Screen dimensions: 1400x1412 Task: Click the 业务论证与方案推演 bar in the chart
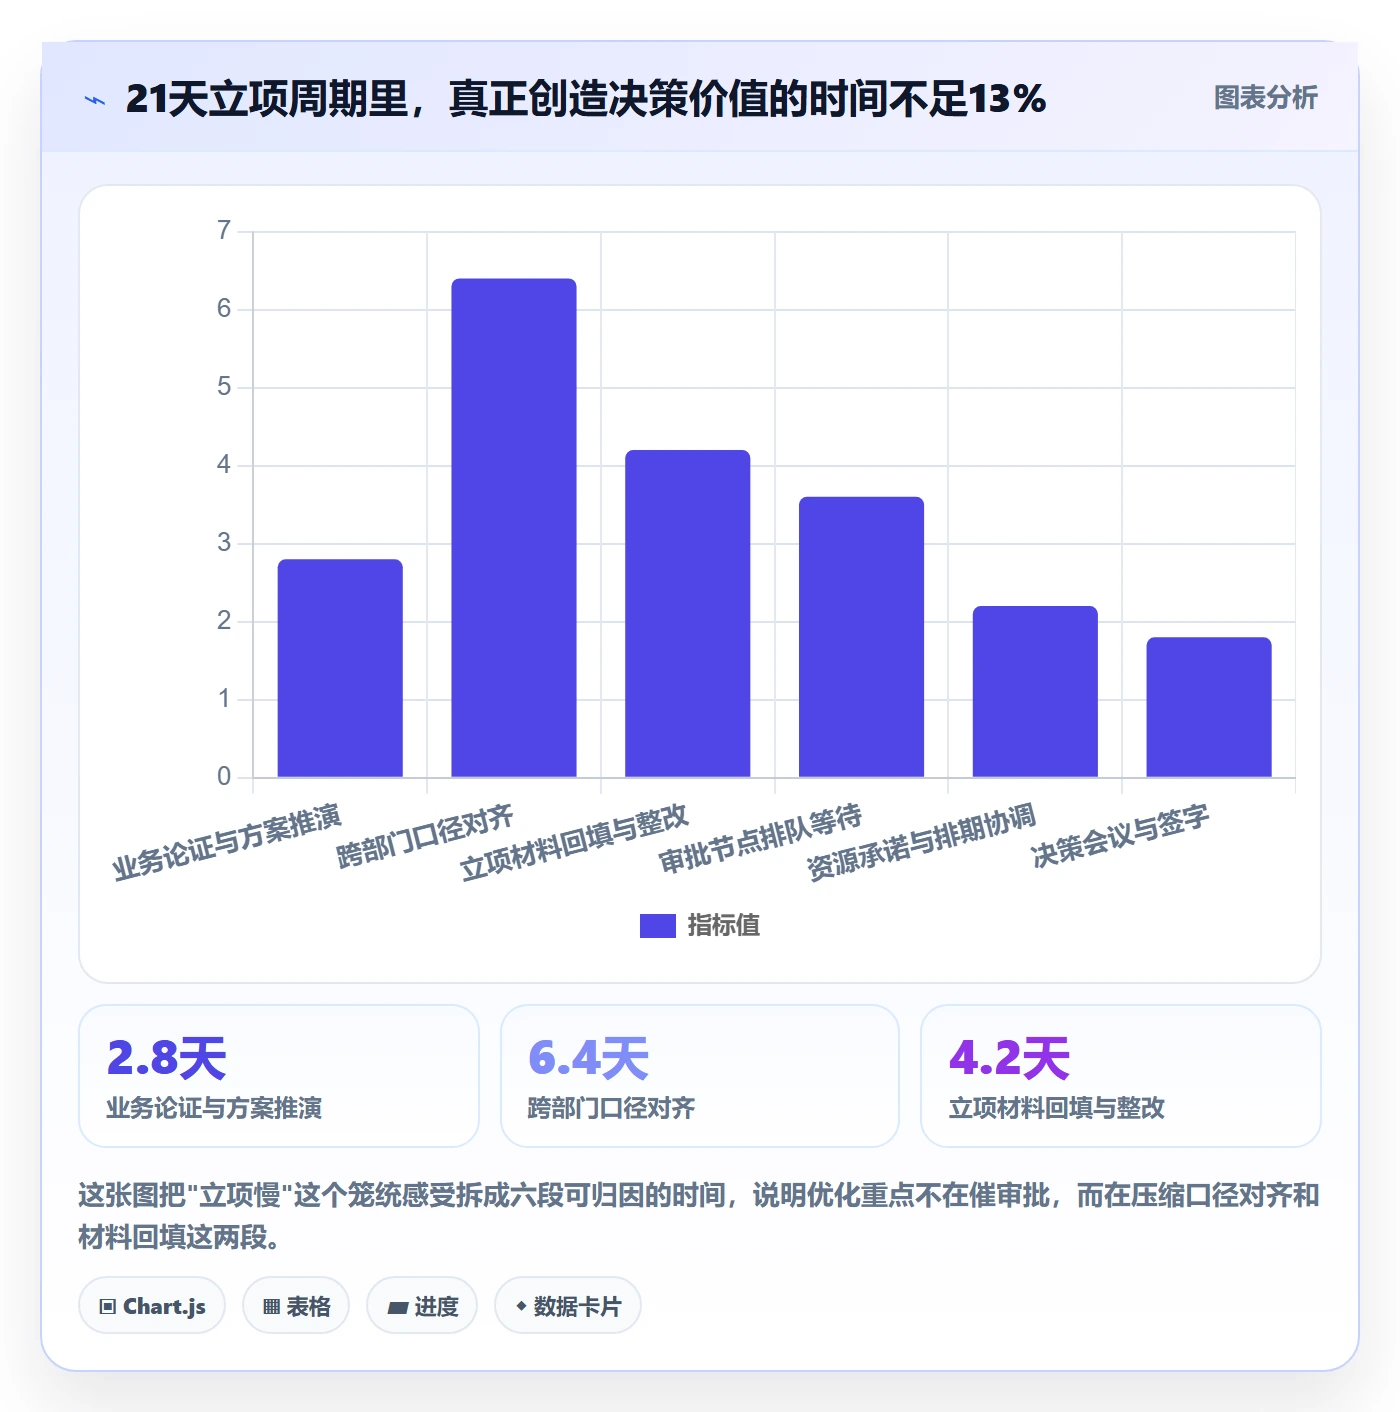click(340, 668)
